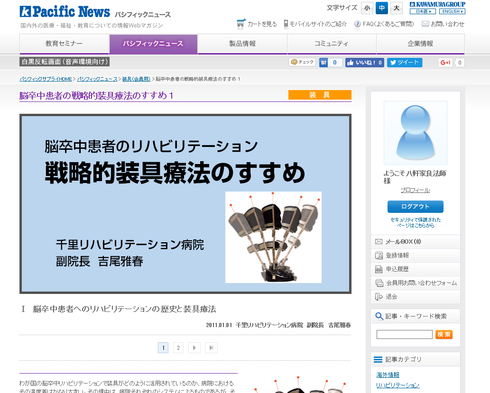Click the blue slide title image
The width and height of the screenshot is (490, 393).
[x=185, y=204]
